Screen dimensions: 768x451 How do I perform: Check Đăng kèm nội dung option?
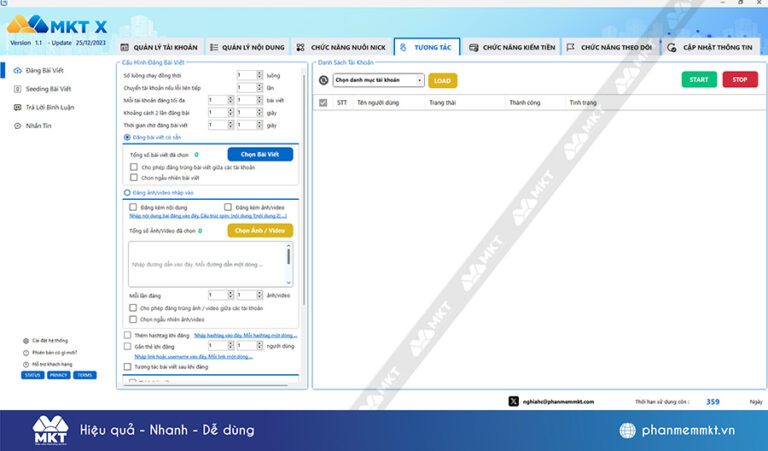pos(133,207)
